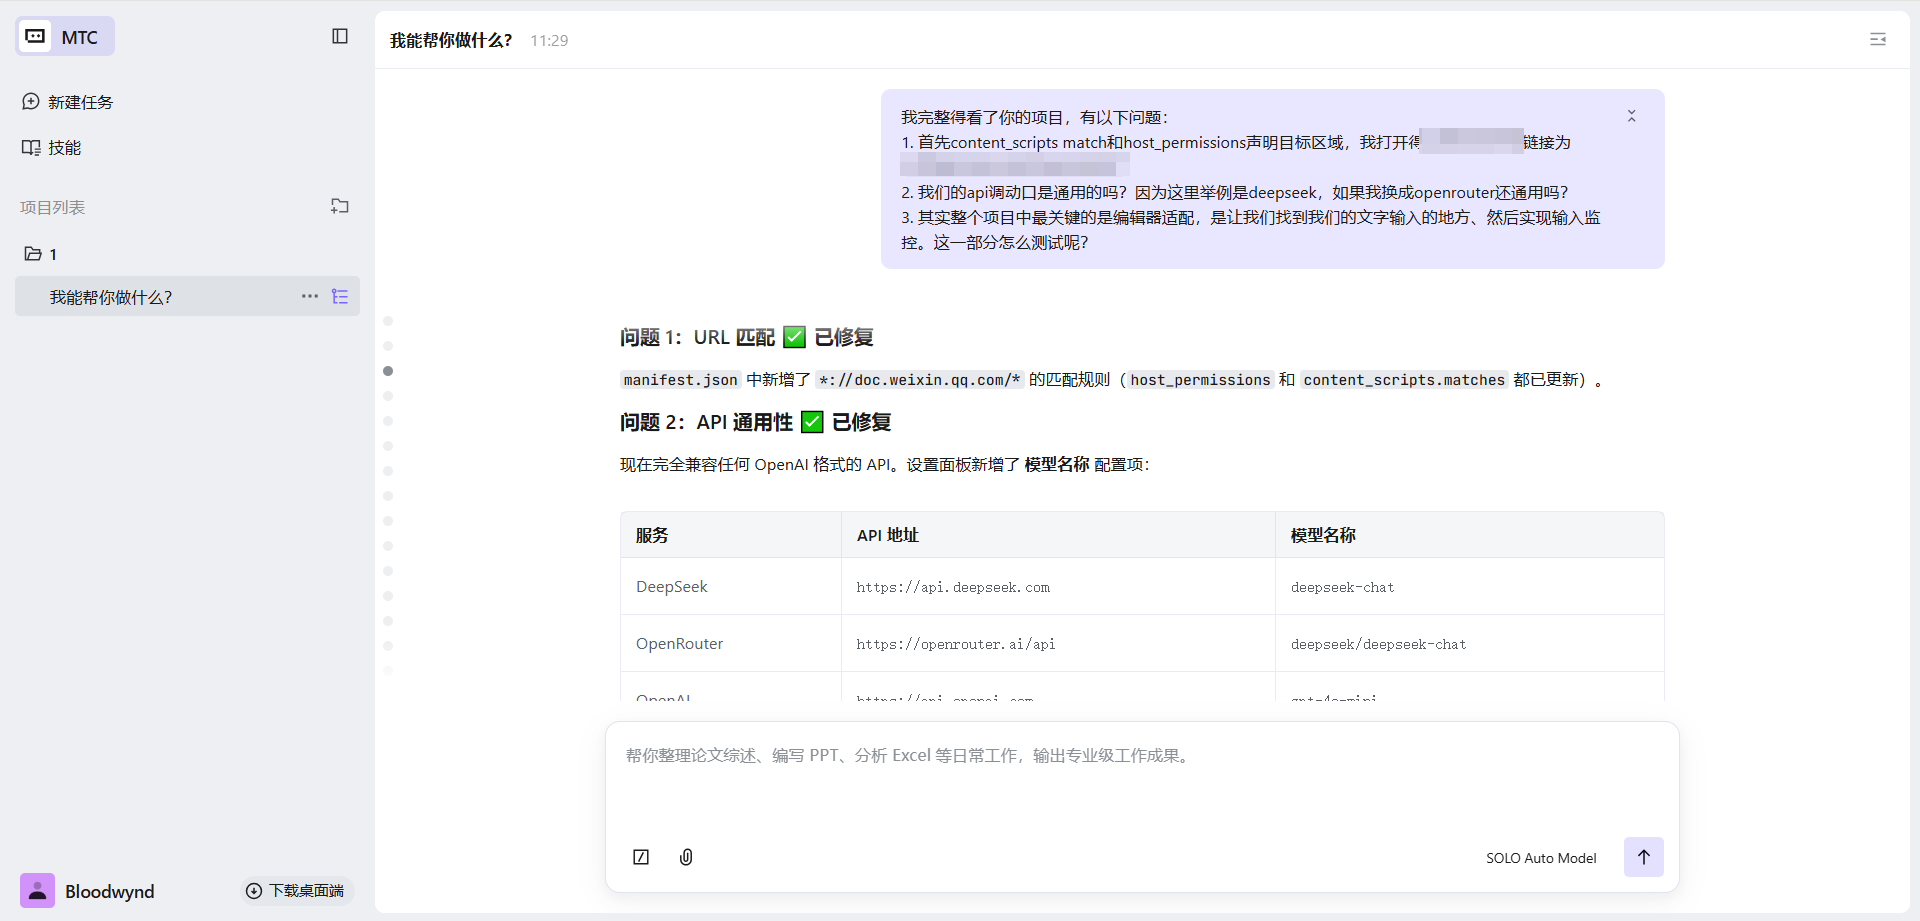Click the slash command icon in input
This screenshot has height=921, width=1920.
[x=641, y=857]
